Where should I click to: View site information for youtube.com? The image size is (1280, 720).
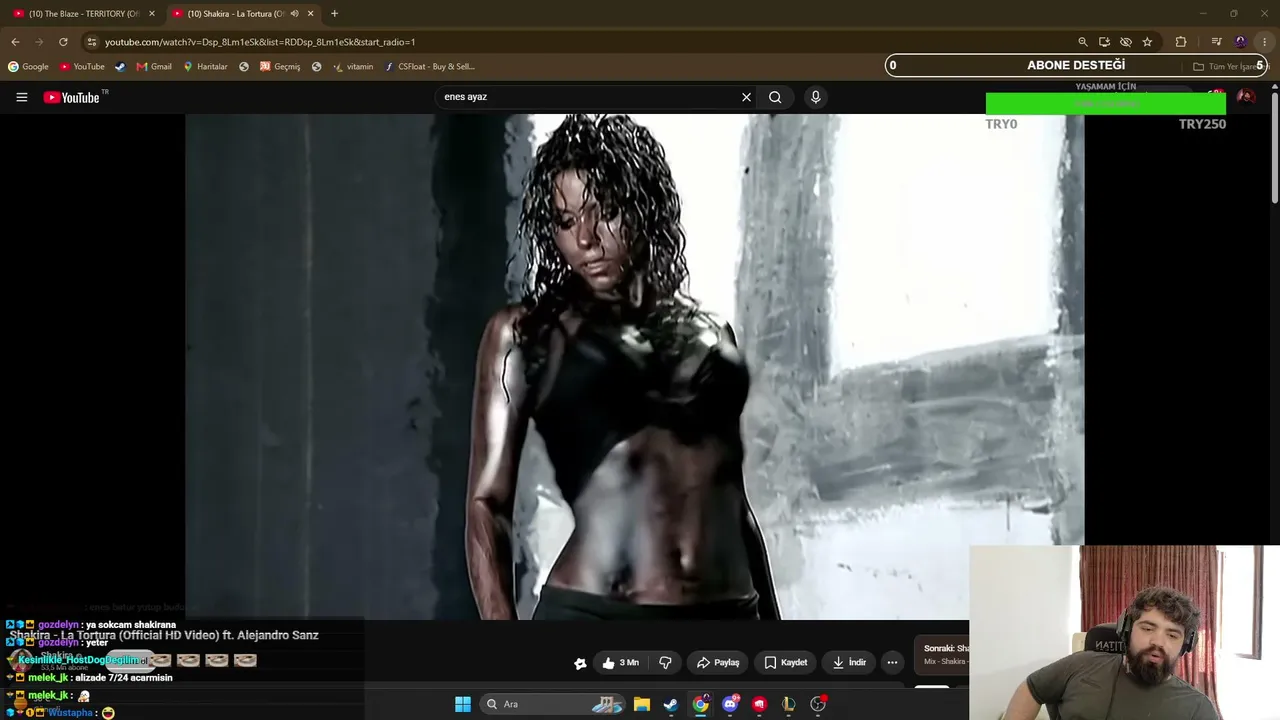91,42
